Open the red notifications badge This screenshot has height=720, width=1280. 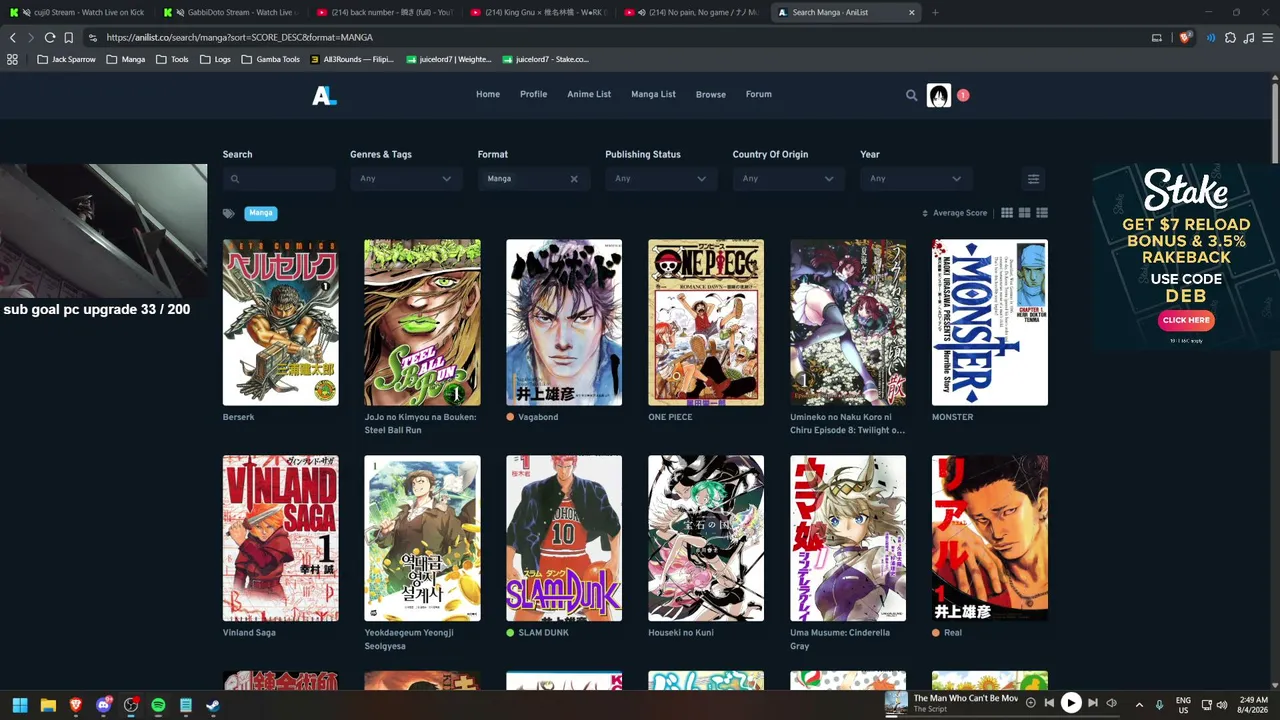click(x=963, y=95)
